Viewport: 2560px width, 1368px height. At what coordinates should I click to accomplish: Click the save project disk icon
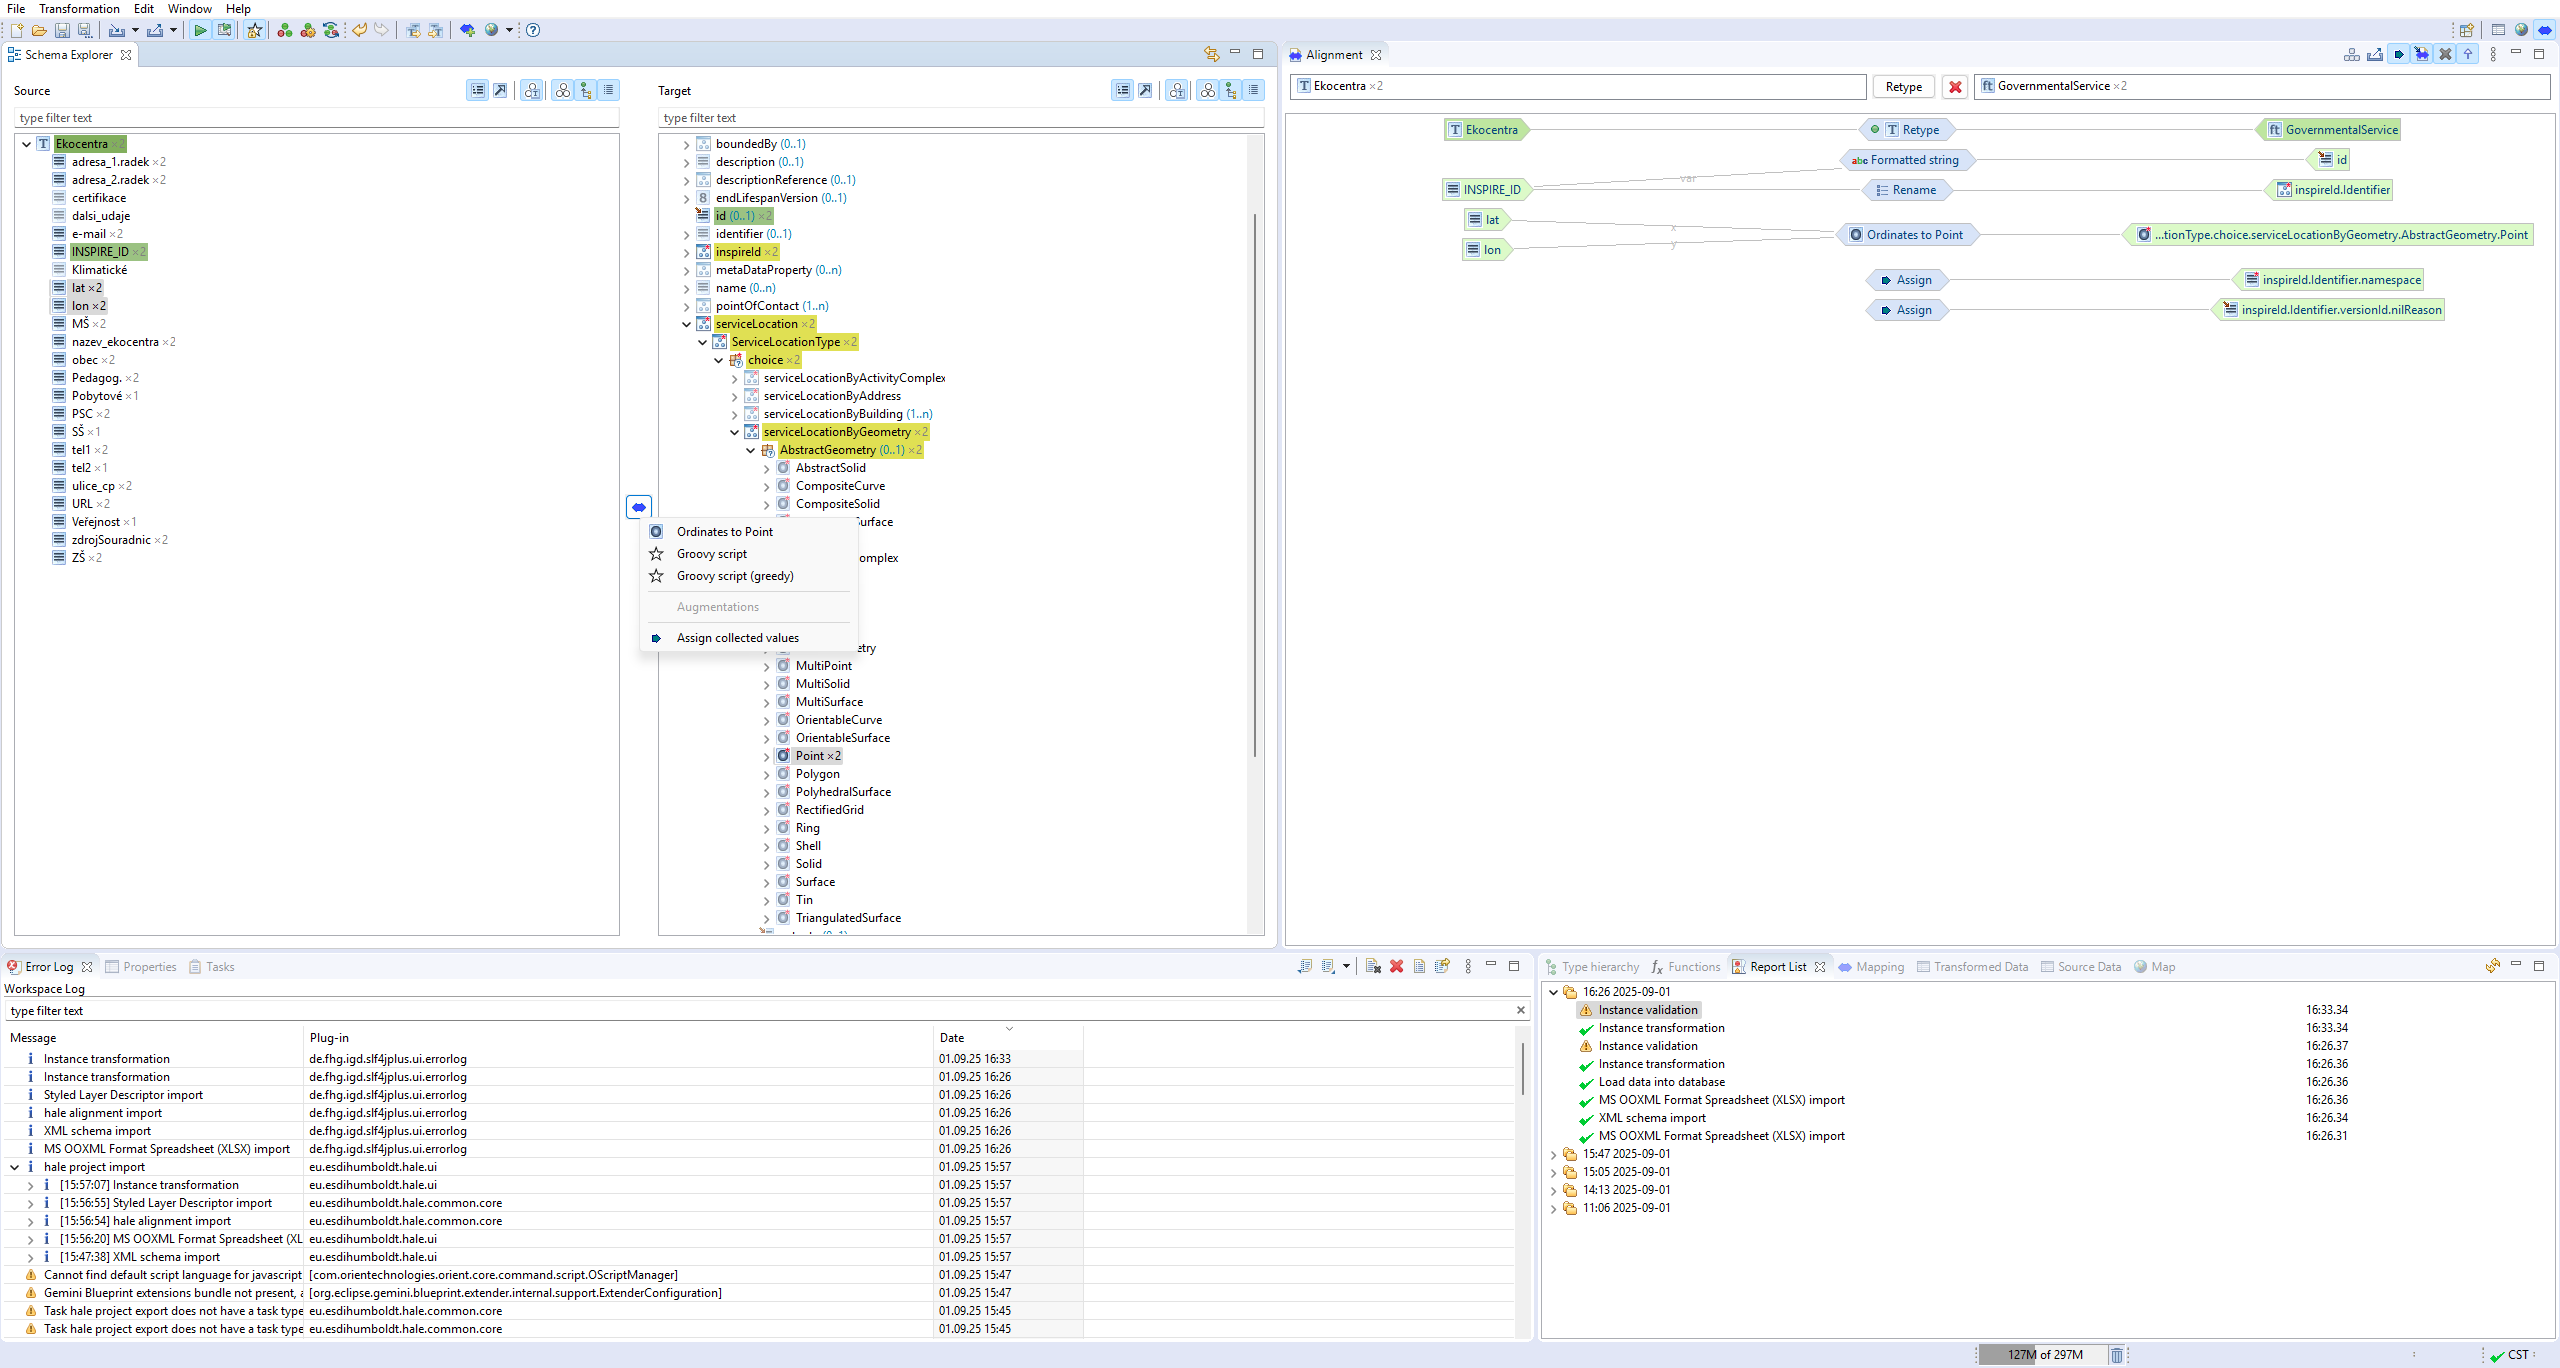point(62,30)
